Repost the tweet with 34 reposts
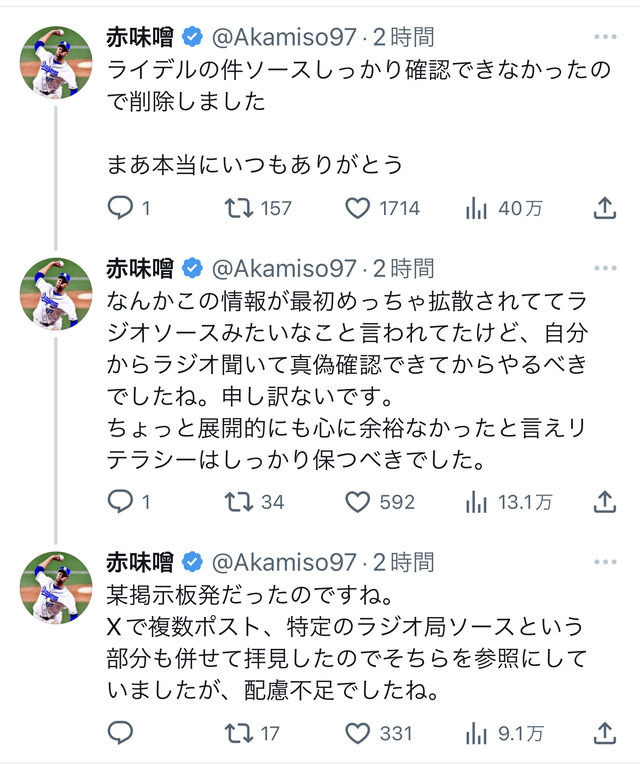This screenshot has width=640, height=766. [237, 502]
